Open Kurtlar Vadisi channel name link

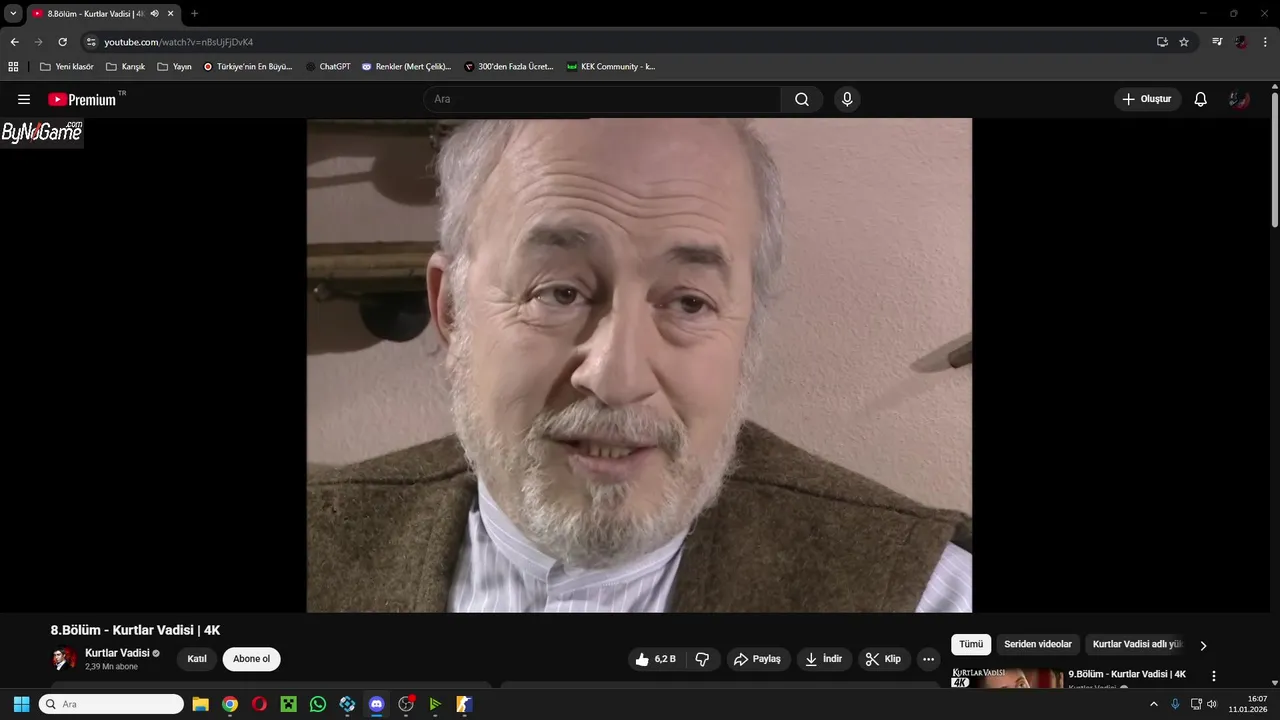[117, 653]
